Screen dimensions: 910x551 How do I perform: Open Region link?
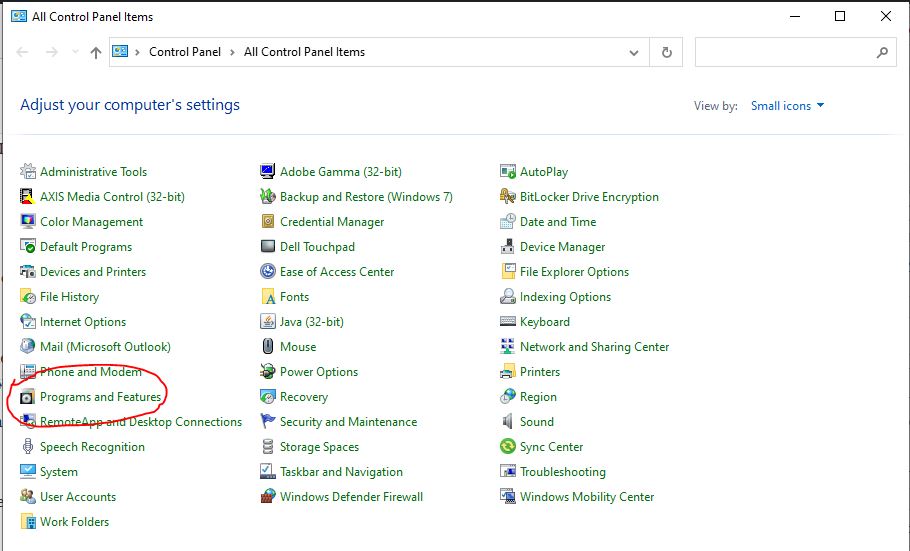[538, 397]
